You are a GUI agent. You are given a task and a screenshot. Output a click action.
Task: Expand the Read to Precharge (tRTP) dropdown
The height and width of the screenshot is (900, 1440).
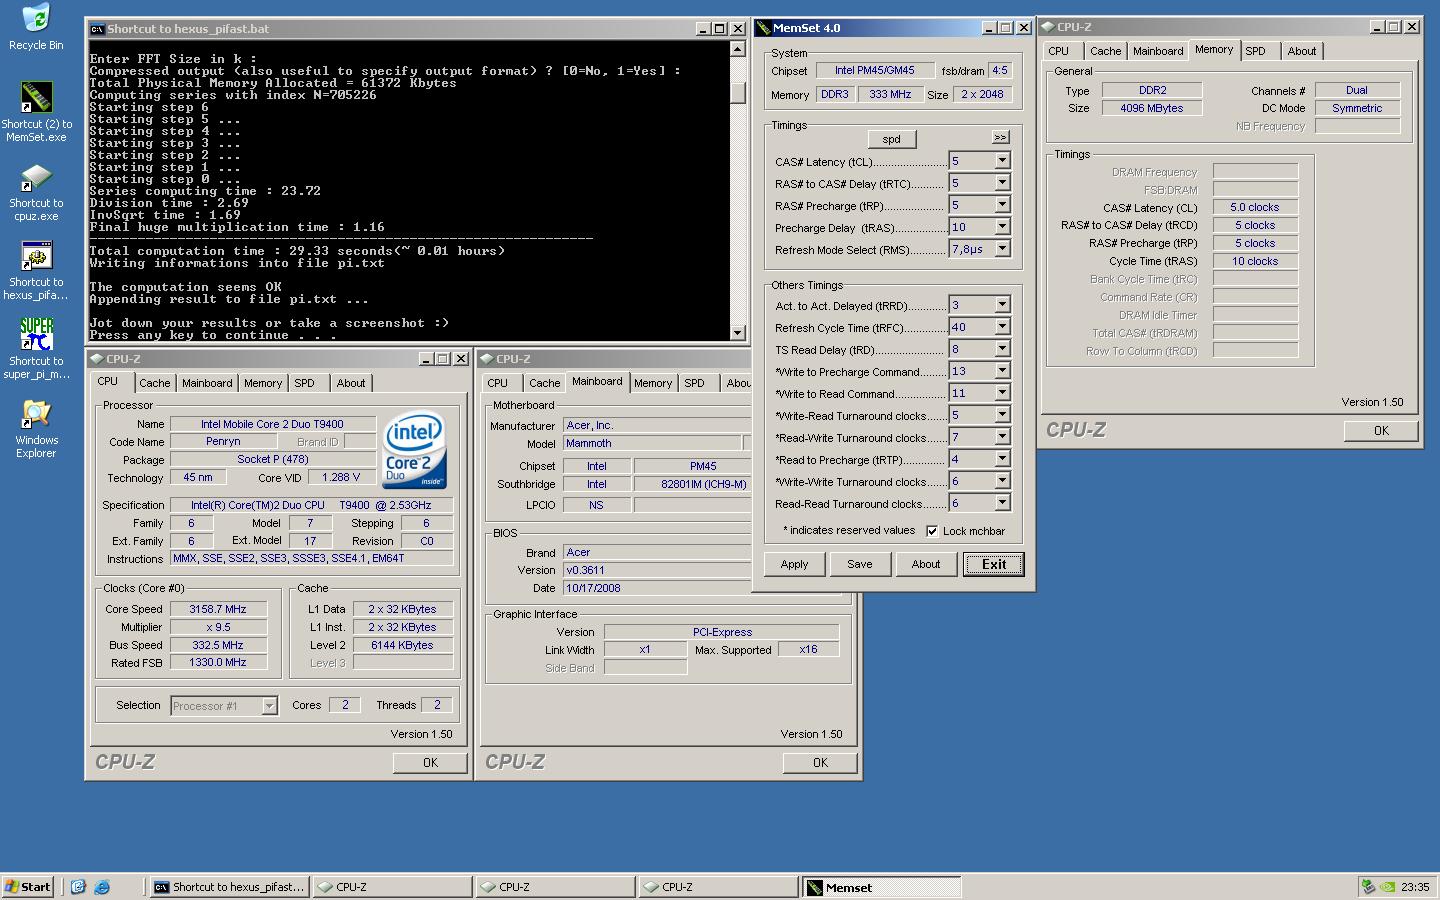pos(1001,459)
